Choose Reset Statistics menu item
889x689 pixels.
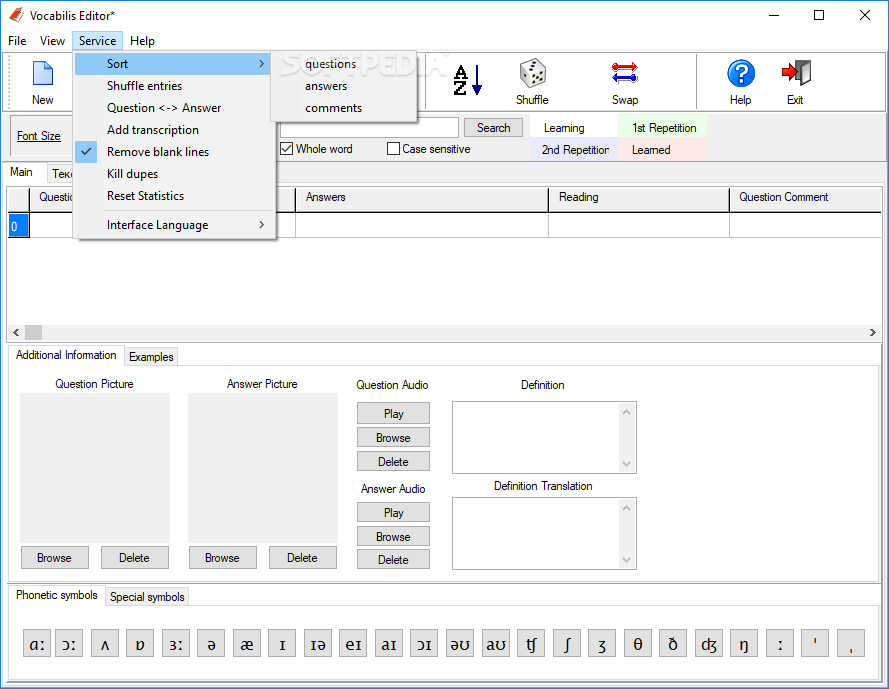click(x=174, y=196)
